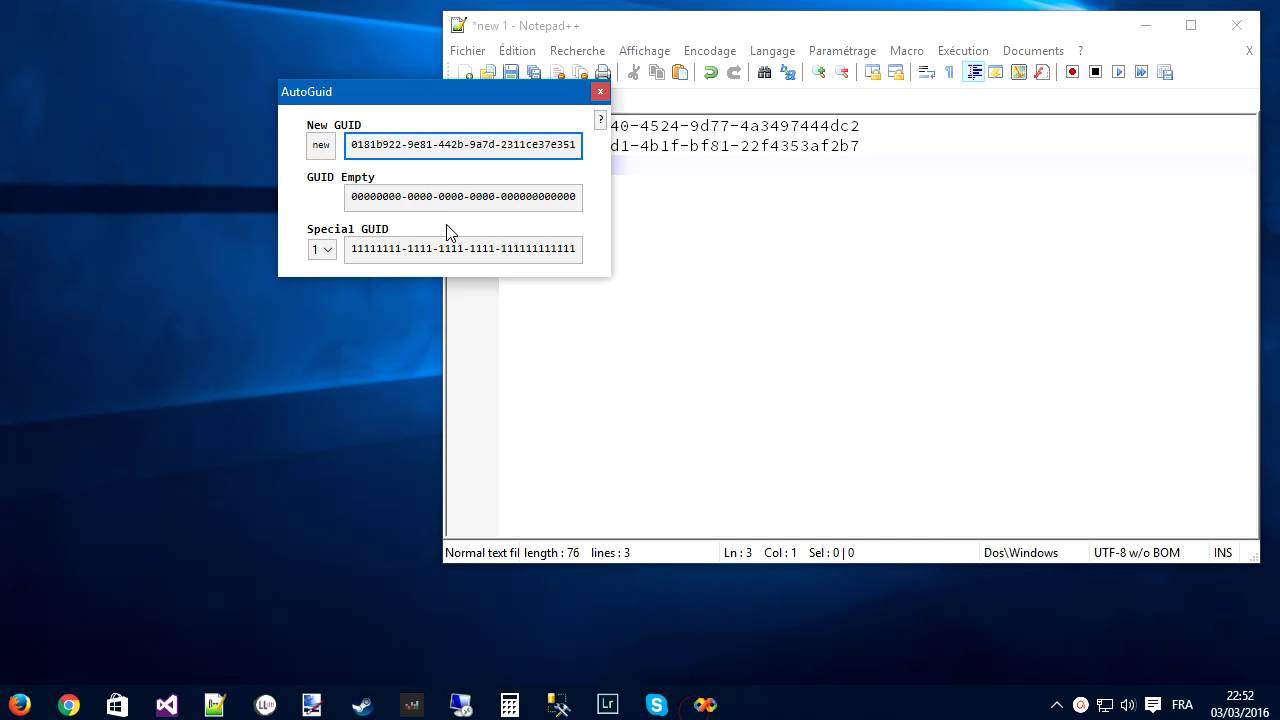Click the UTF-8 w/o BOM encoding status
Image resolution: width=1280 pixels, height=720 pixels.
point(1137,553)
